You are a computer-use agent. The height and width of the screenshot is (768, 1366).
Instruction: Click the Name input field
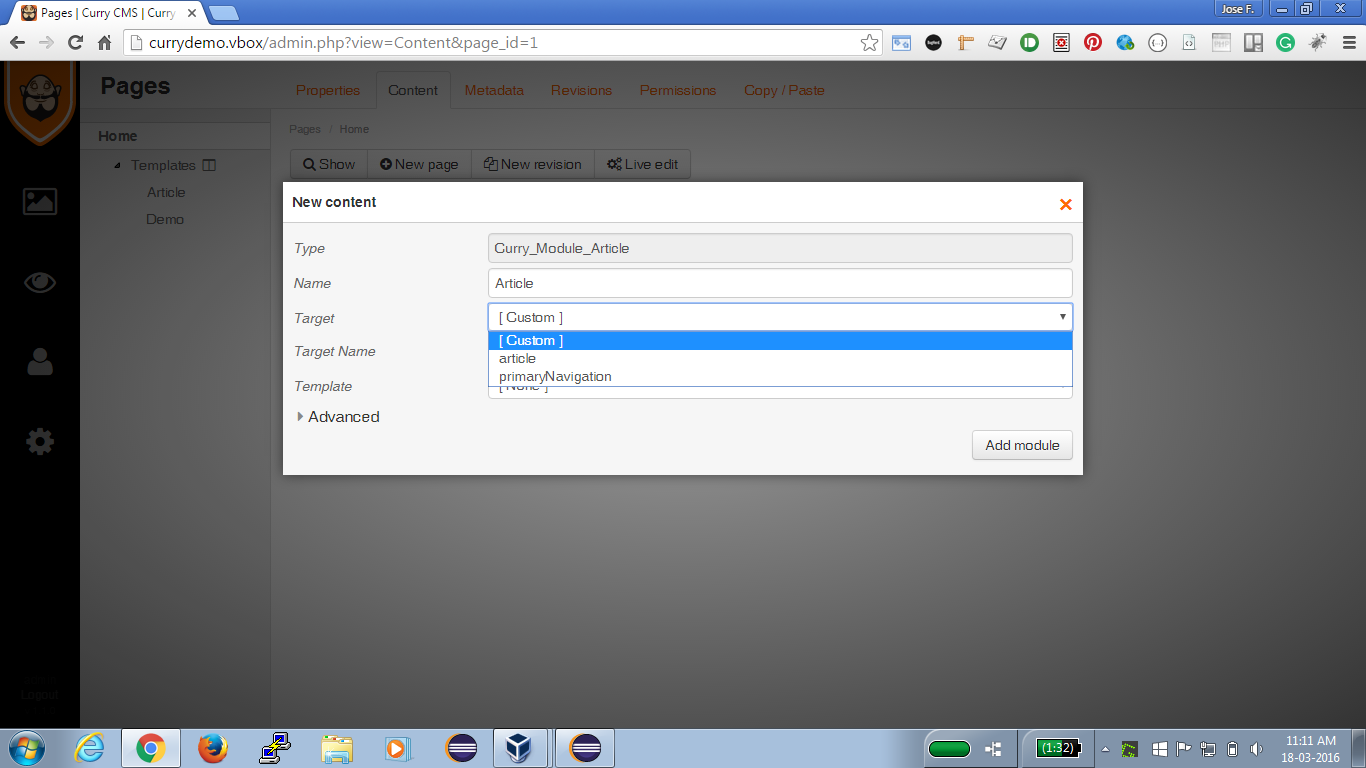pyautogui.click(x=780, y=283)
